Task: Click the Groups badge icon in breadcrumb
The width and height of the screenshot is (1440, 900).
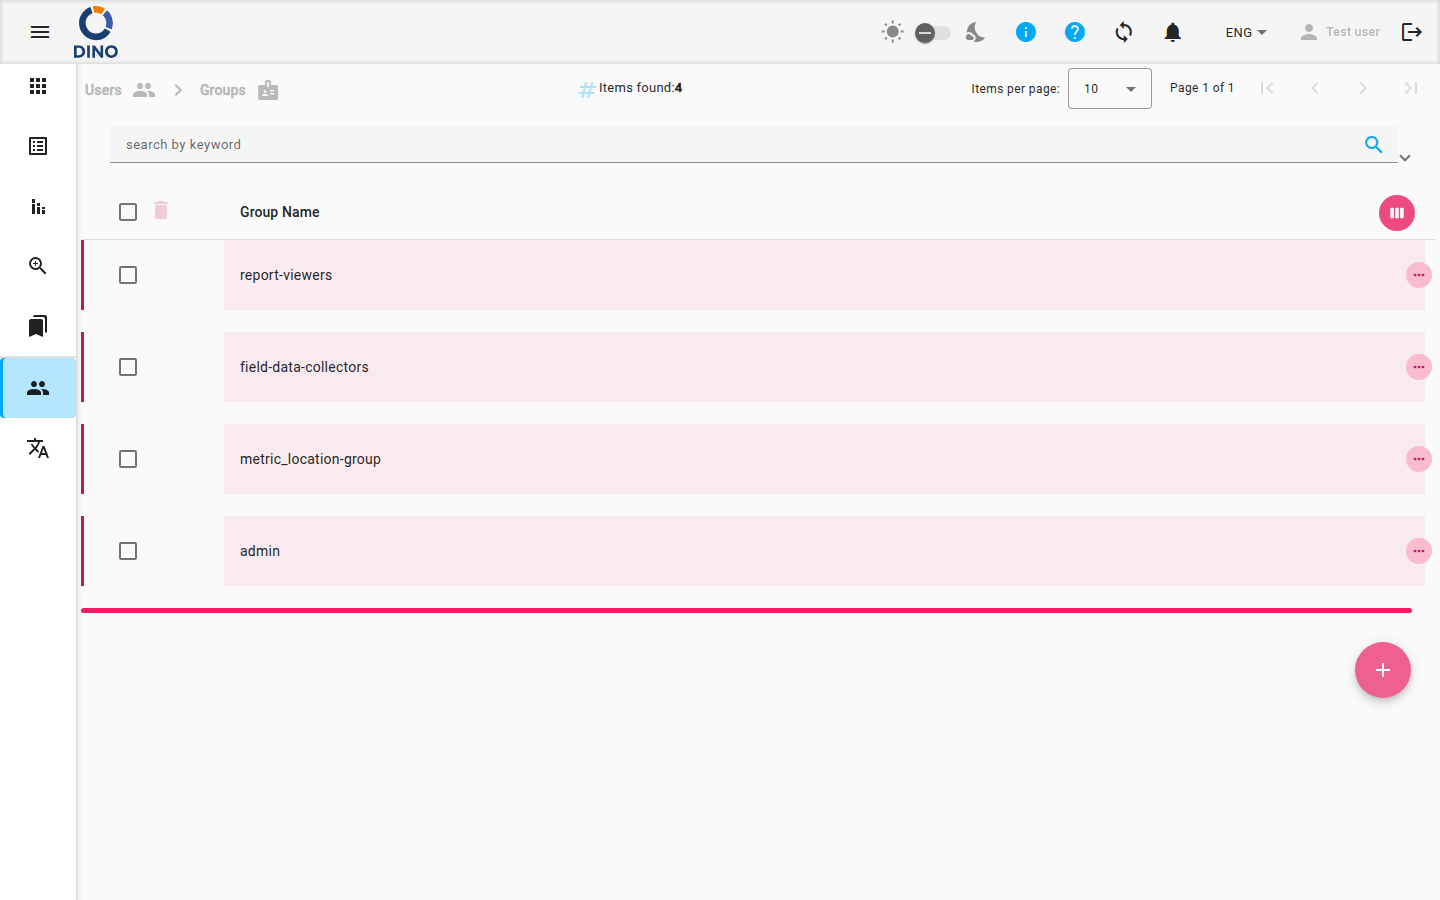Action: [268, 90]
